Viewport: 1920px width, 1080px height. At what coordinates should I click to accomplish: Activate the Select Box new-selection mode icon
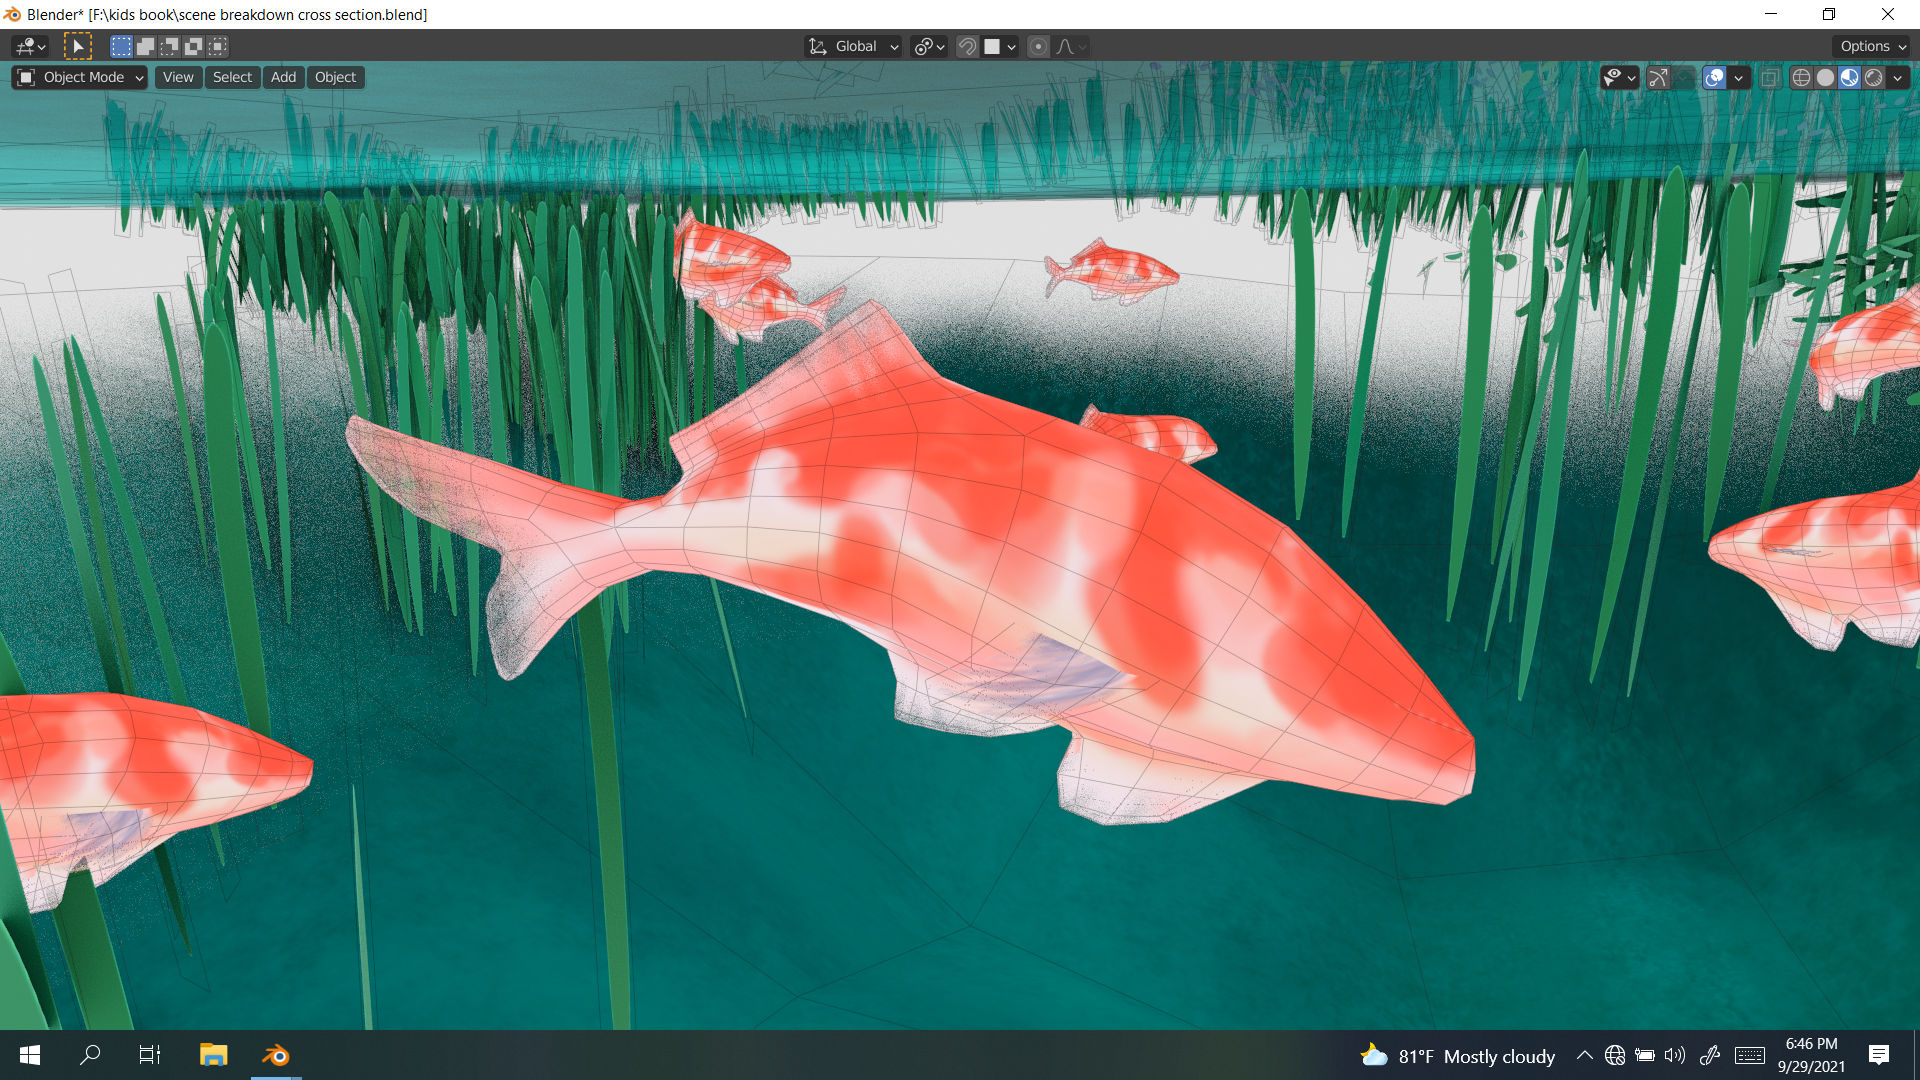click(x=120, y=46)
